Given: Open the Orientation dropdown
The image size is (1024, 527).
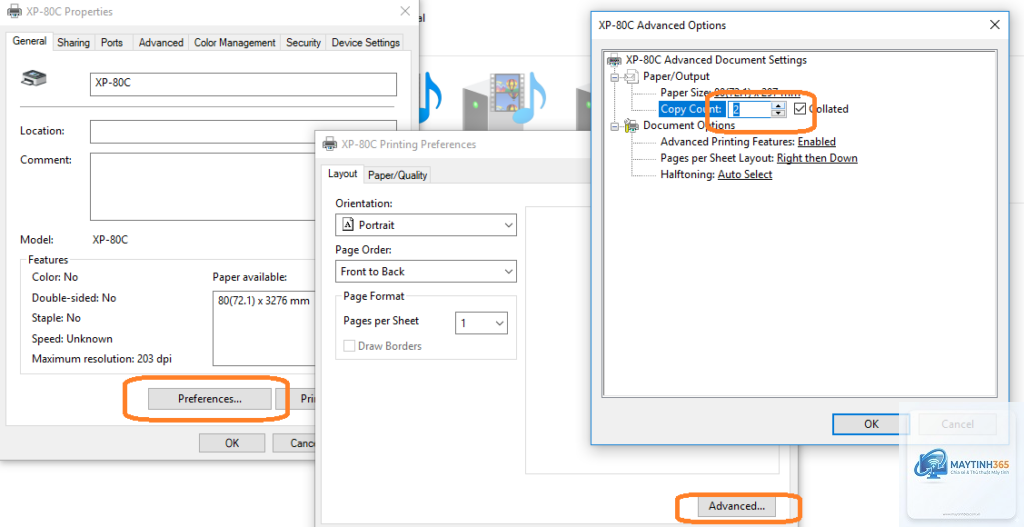Looking at the screenshot, I should click(x=426, y=225).
